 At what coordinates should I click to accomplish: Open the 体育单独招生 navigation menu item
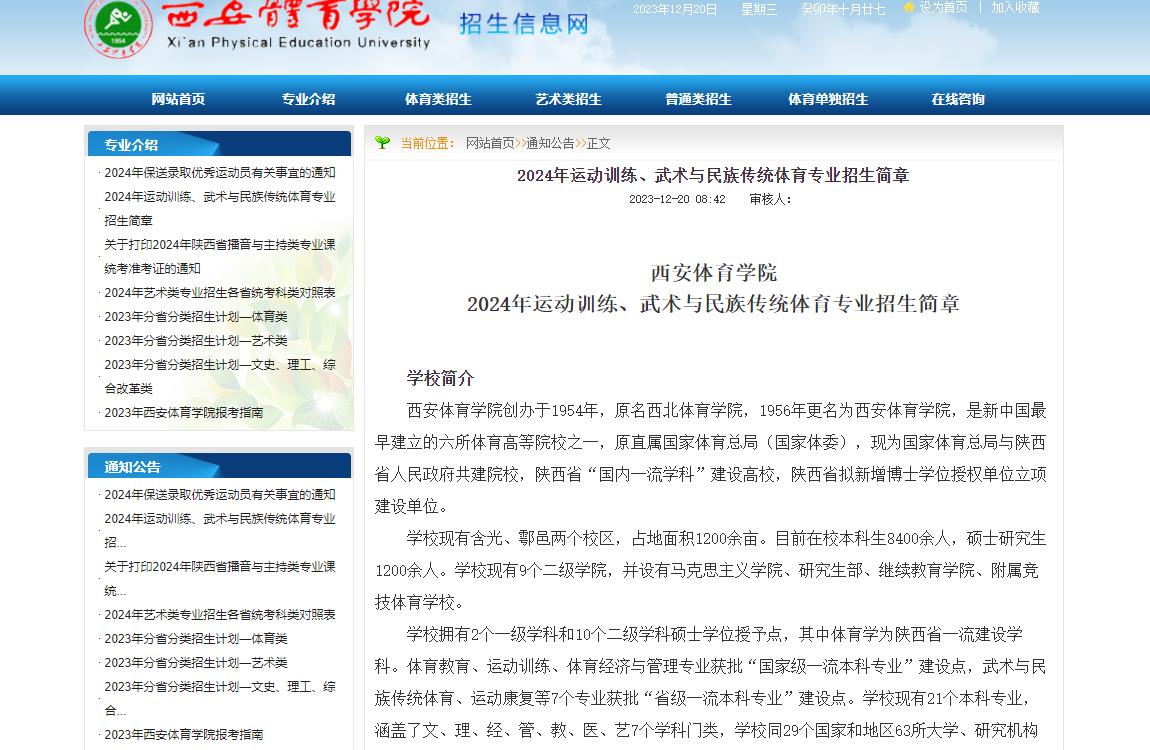[828, 99]
